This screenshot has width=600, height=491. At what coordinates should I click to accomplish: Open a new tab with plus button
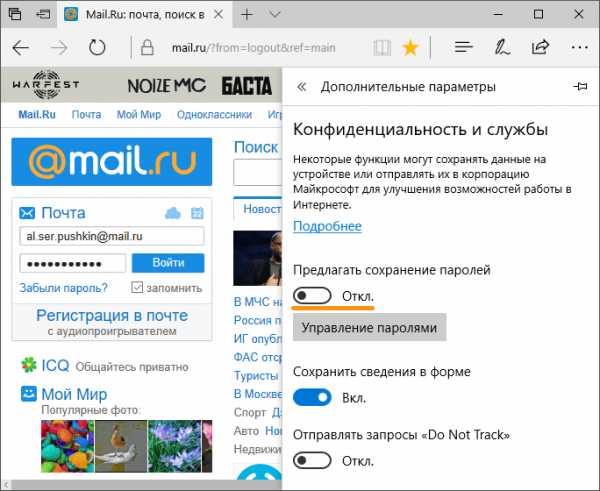(x=247, y=15)
